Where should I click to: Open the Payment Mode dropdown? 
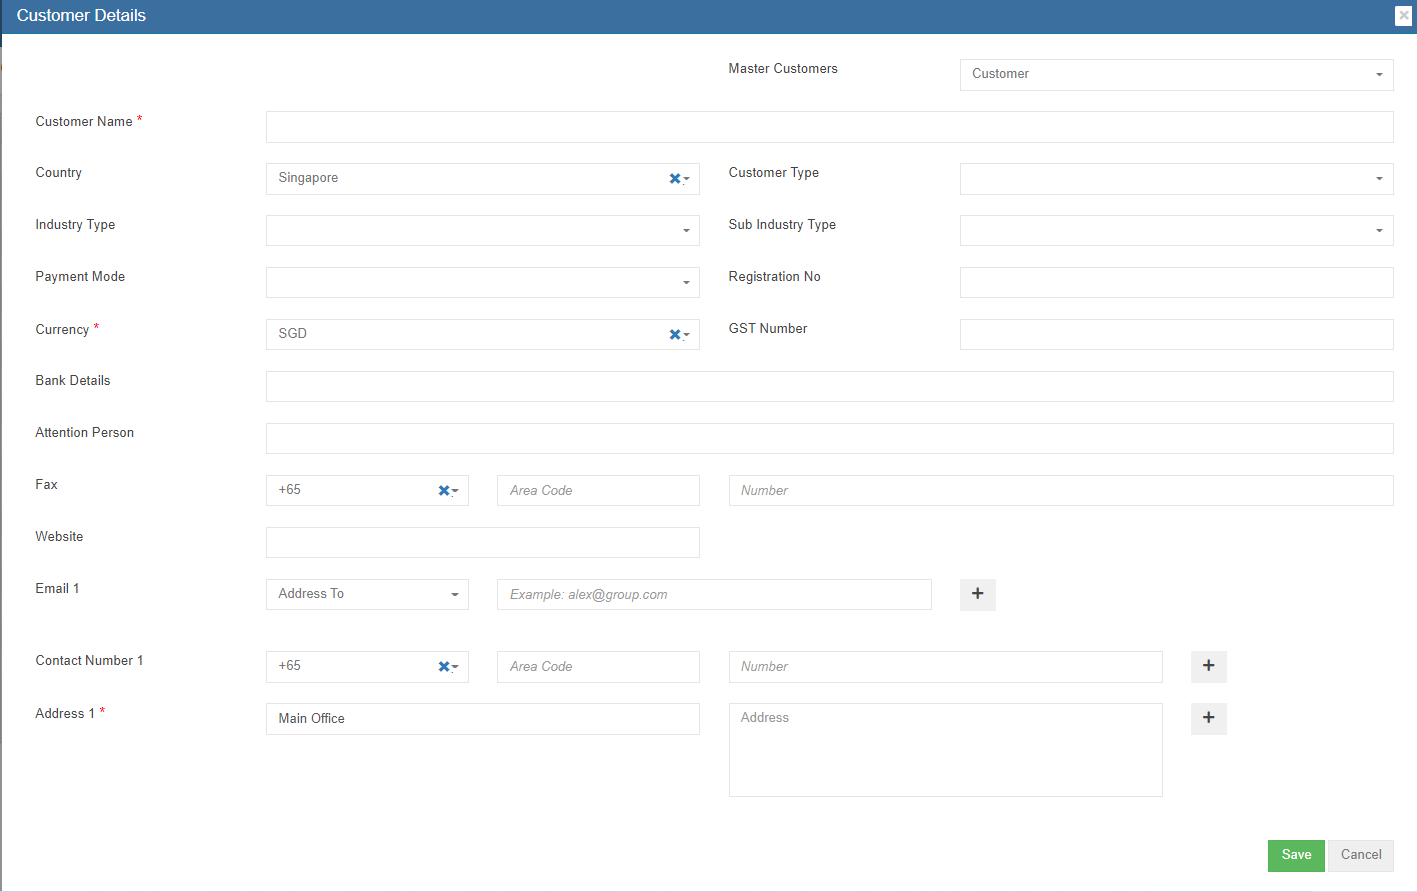482,282
